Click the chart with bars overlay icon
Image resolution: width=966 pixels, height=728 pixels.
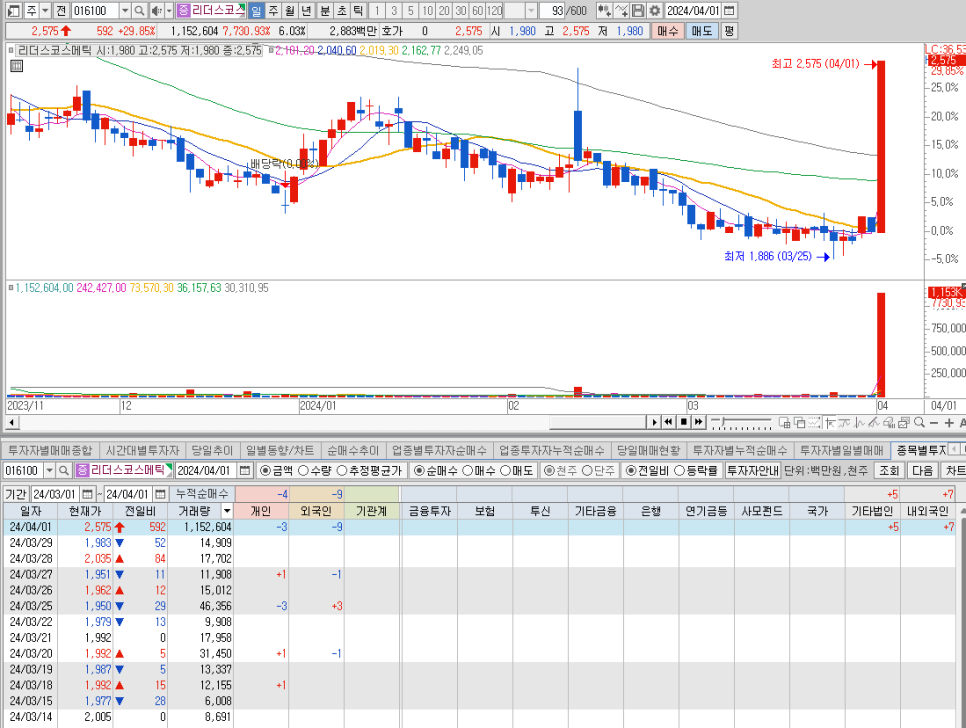[x=888, y=423]
